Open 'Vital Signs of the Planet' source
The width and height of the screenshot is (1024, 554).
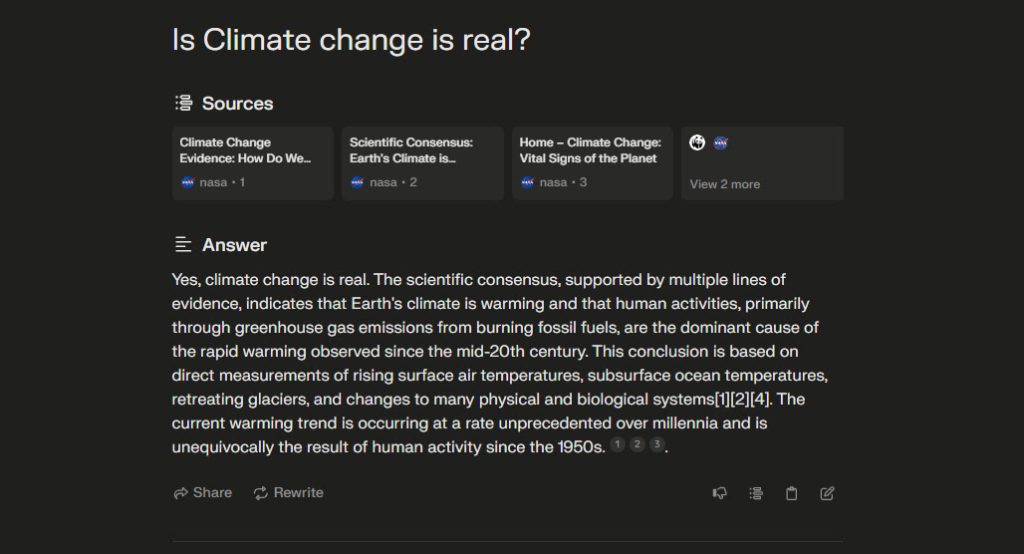pos(592,163)
